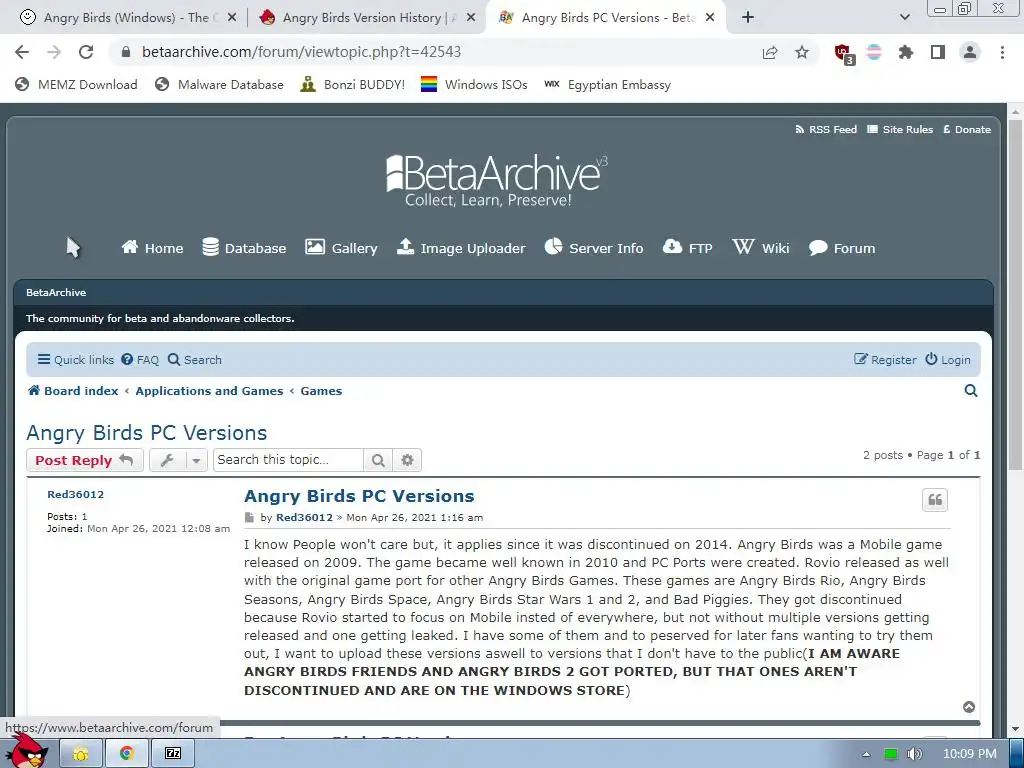The image size is (1024, 768).
Task: Quote the first post with quote icon
Action: (935, 500)
